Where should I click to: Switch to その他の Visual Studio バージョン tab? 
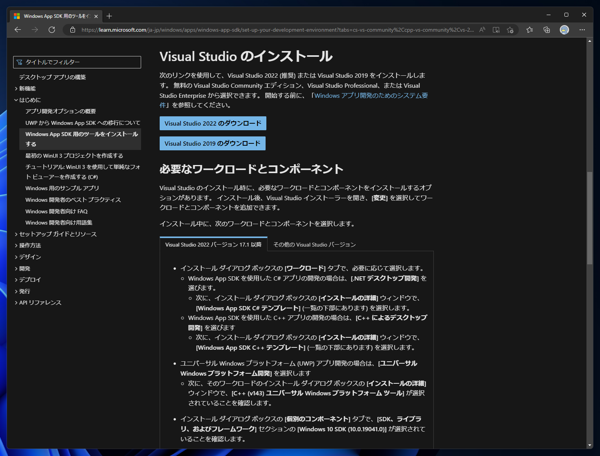tap(315, 244)
